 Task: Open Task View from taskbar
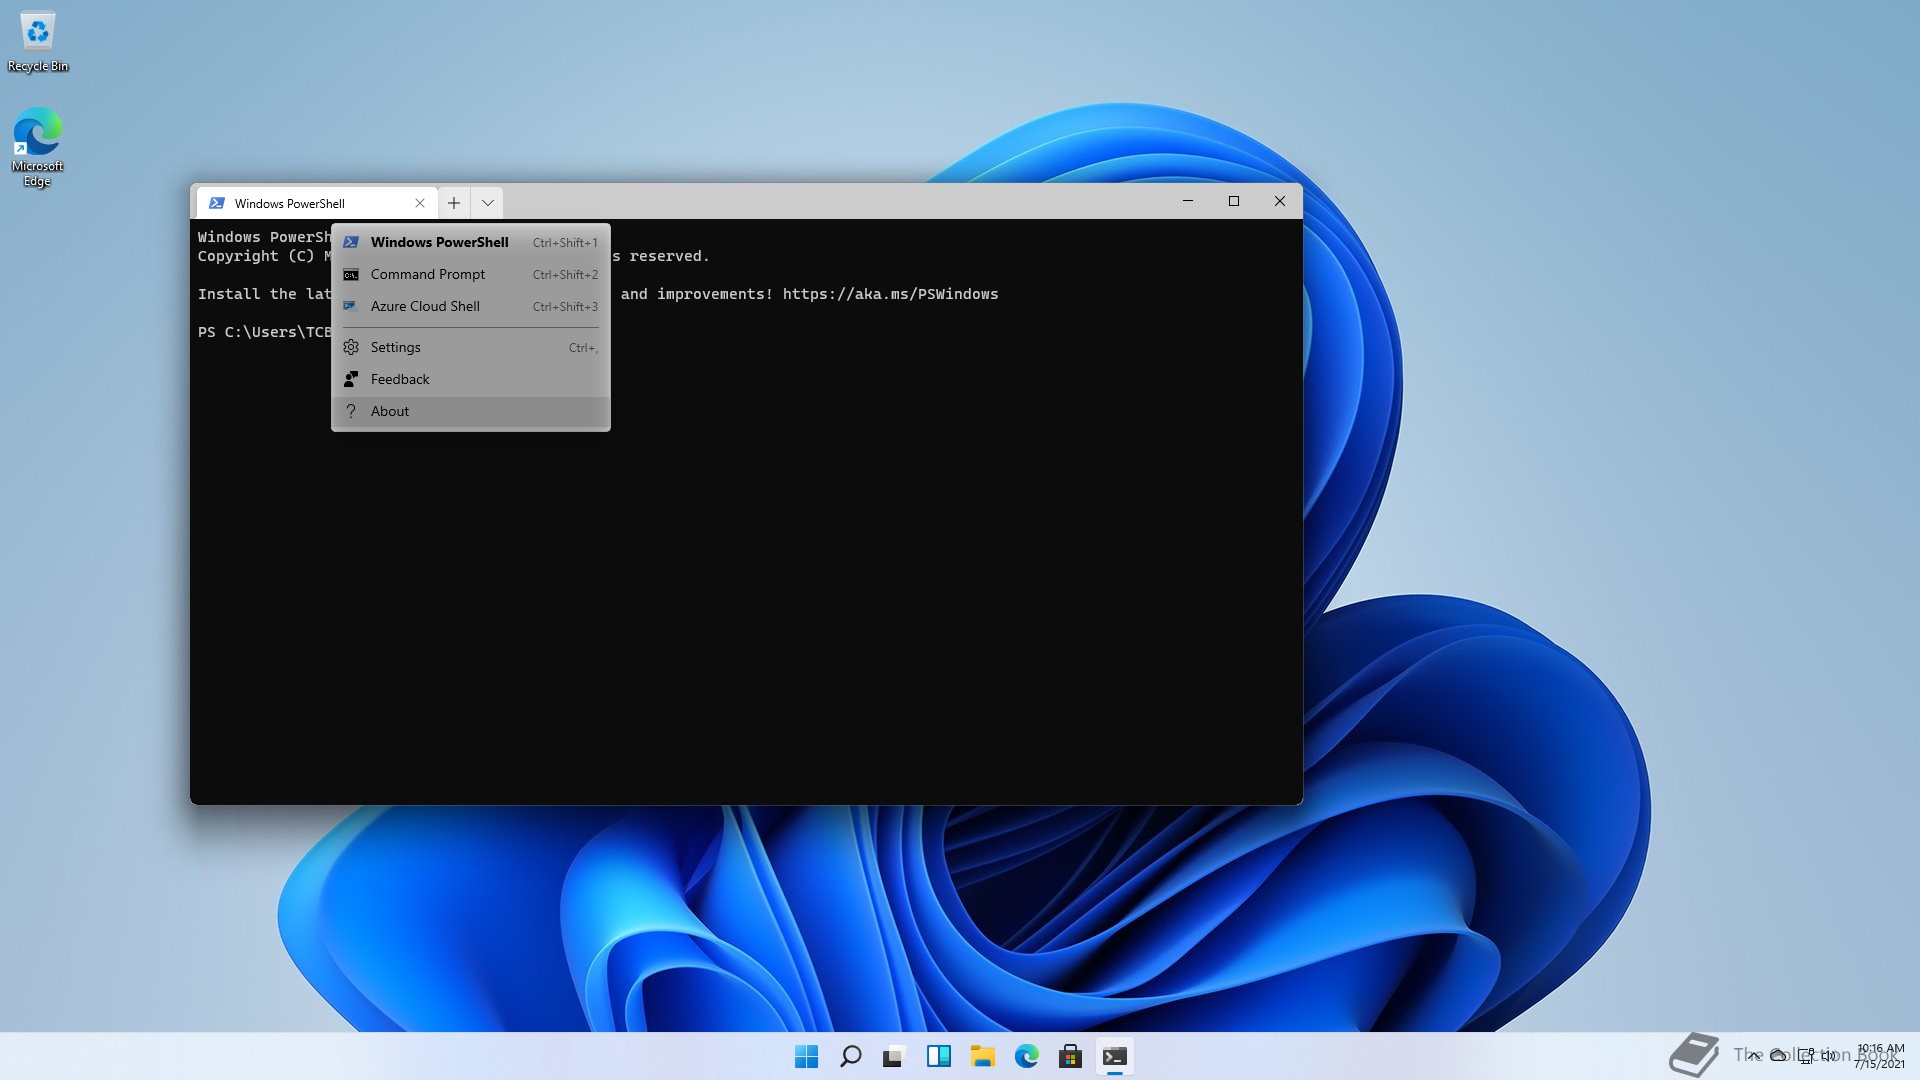tap(894, 1056)
